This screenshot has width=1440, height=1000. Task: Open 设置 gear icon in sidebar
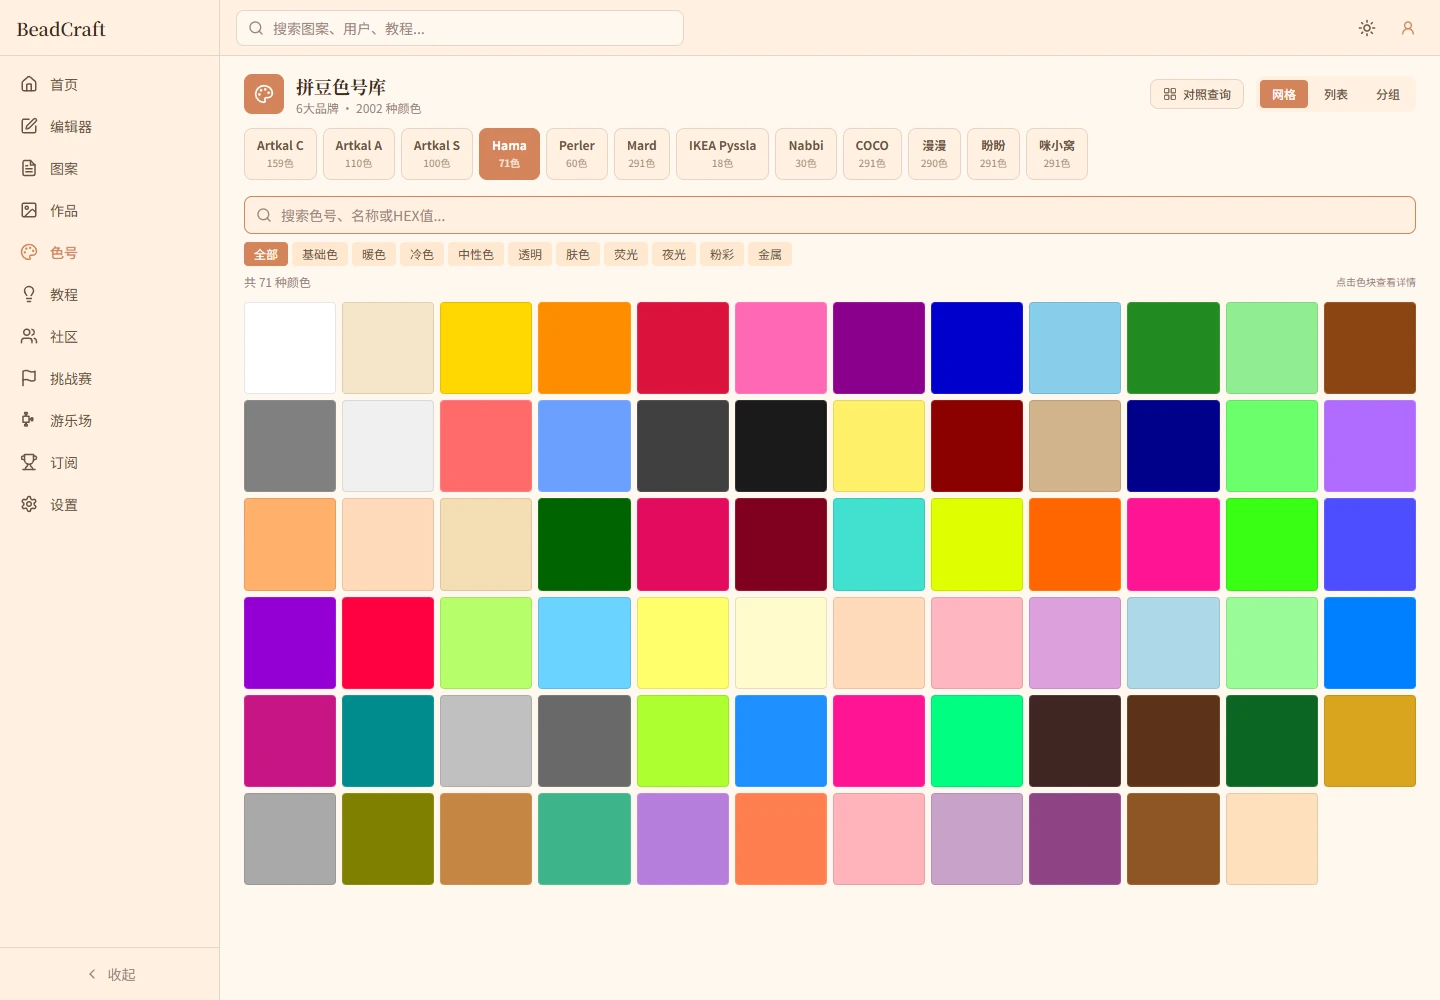click(29, 504)
